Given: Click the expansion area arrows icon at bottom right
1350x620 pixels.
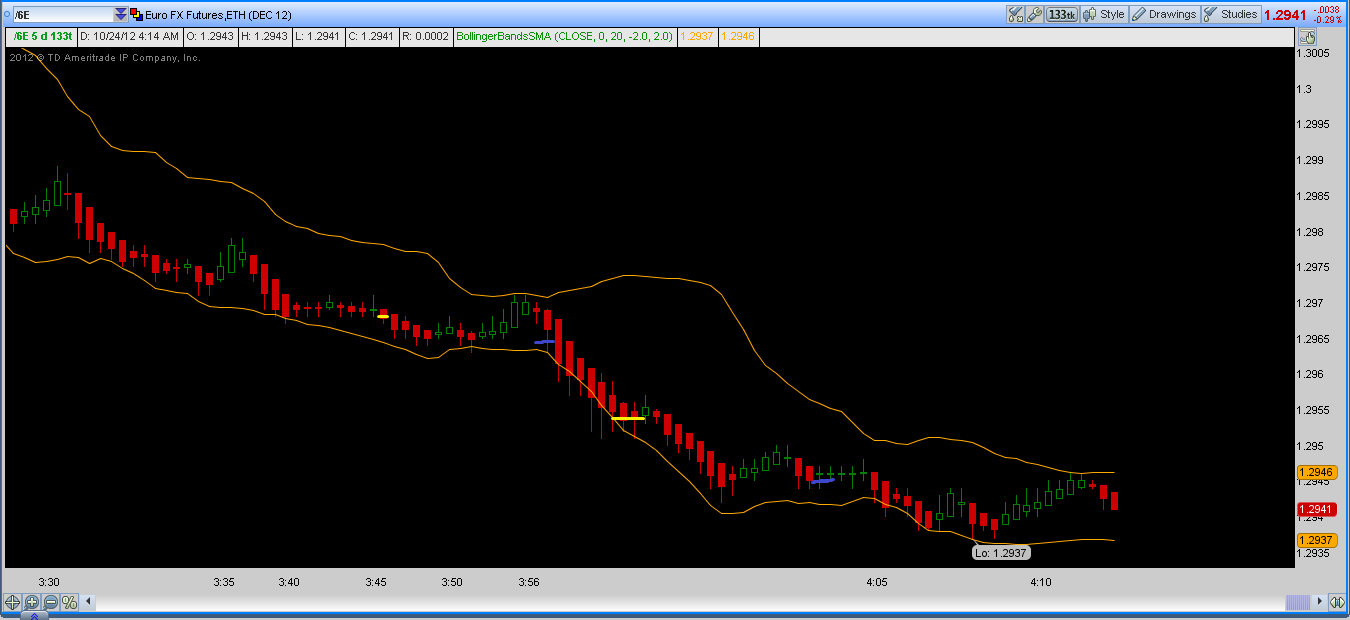Looking at the screenshot, I should click(1337, 602).
